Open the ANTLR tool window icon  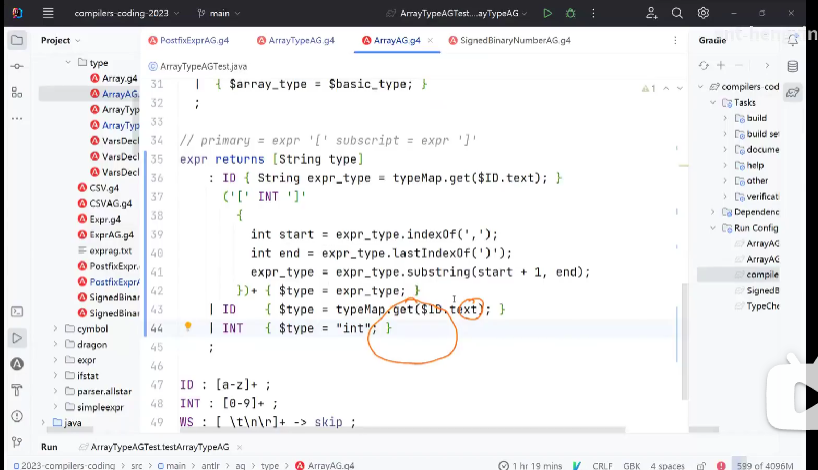(17, 364)
